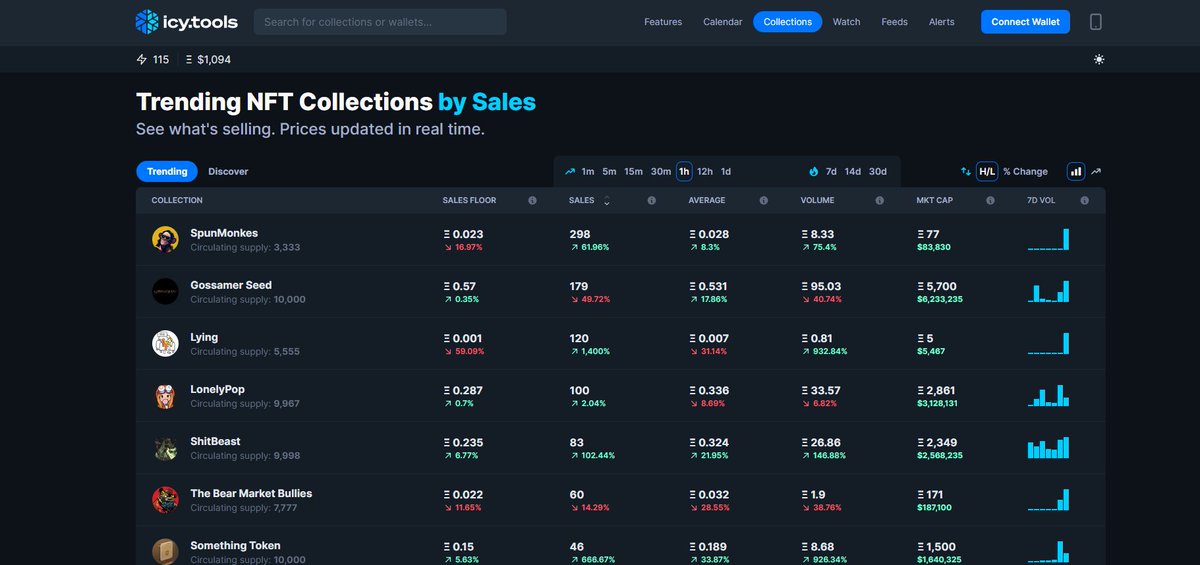Select 1h timeframe

[x=684, y=172]
